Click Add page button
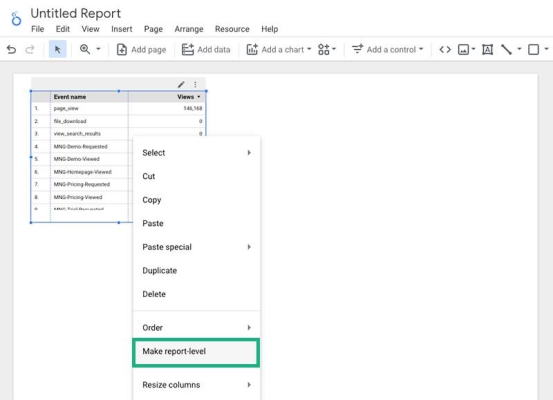Viewport: 553px width, 400px height. (141, 49)
